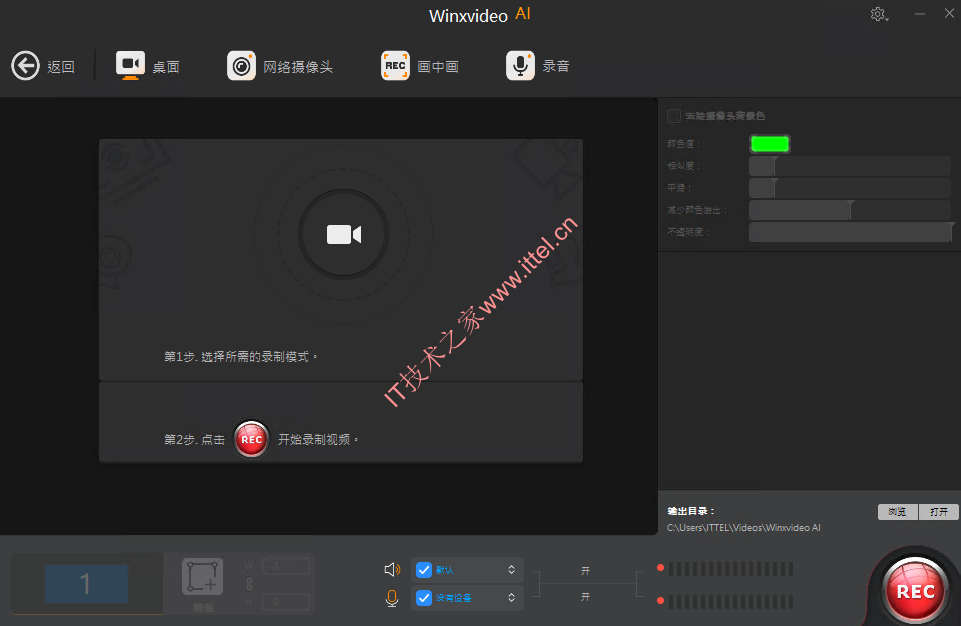
Task: Click the output path C:\Users\ITTEL\Videos\Winxvideo AI
Action: click(x=743, y=528)
